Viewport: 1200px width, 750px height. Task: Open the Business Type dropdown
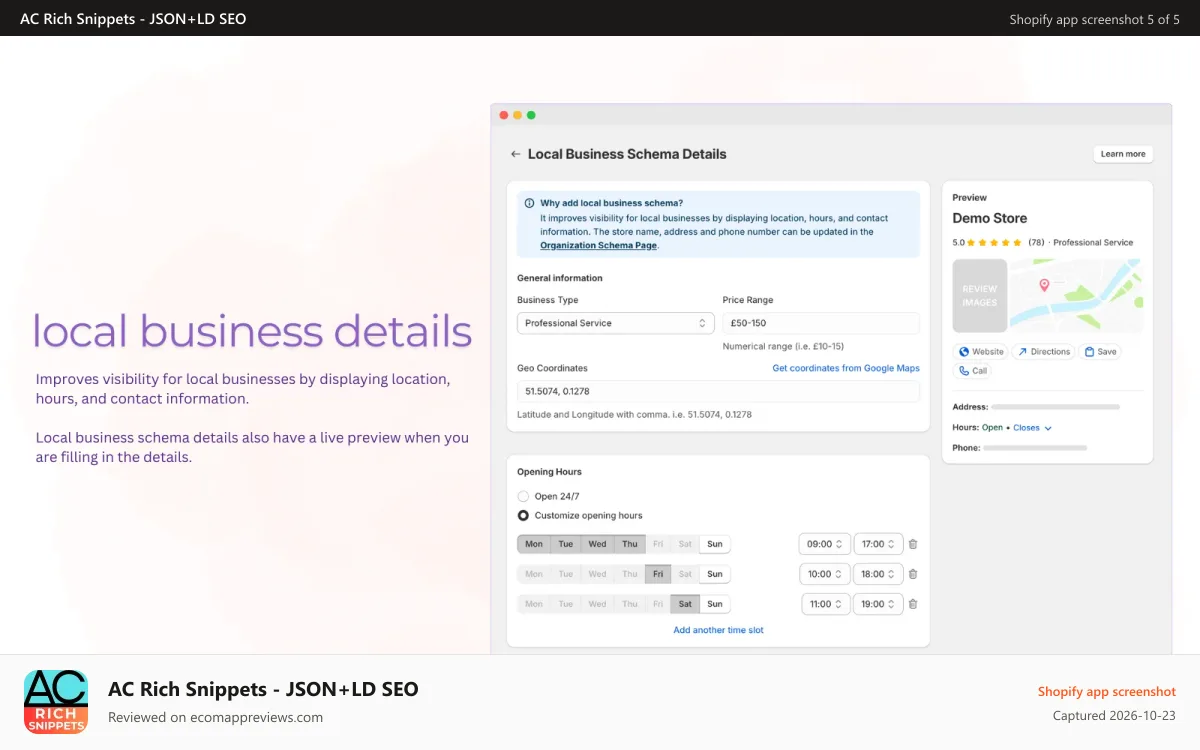(x=615, y=323)
